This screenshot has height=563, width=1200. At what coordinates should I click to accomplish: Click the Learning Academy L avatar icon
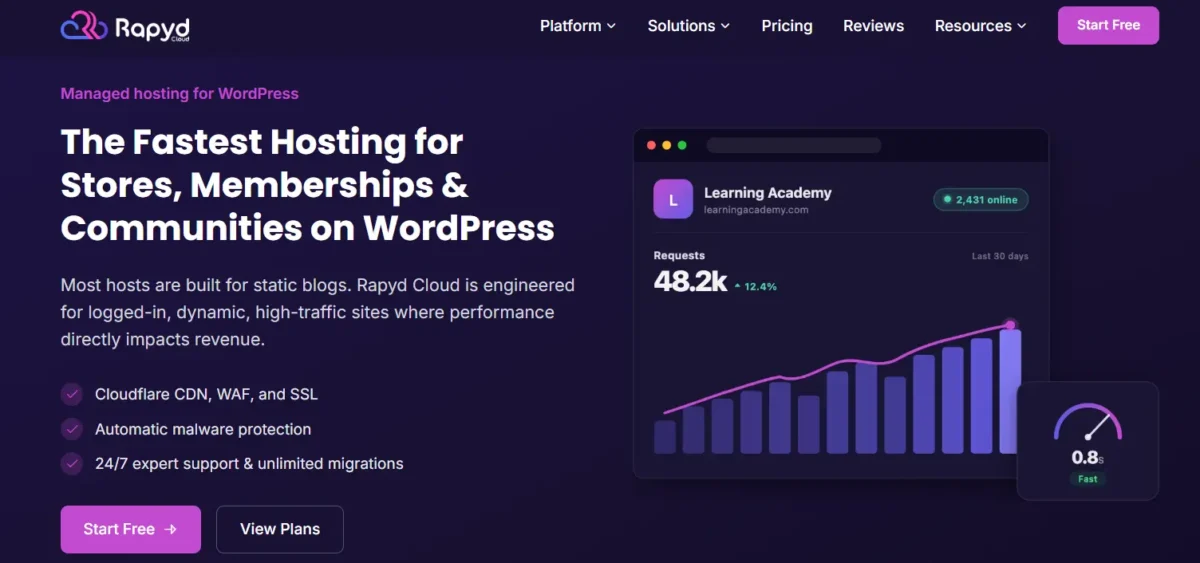tap(673, 199)
